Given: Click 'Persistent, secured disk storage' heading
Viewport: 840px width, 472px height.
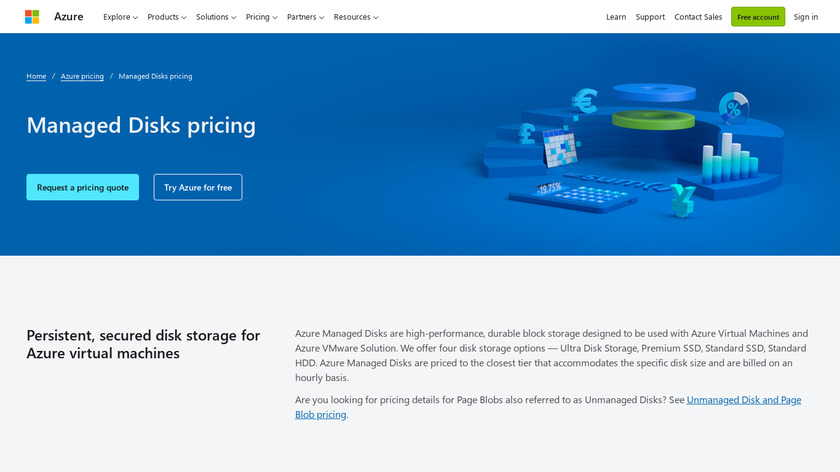Looking at the screenshot, I should 143,344.
